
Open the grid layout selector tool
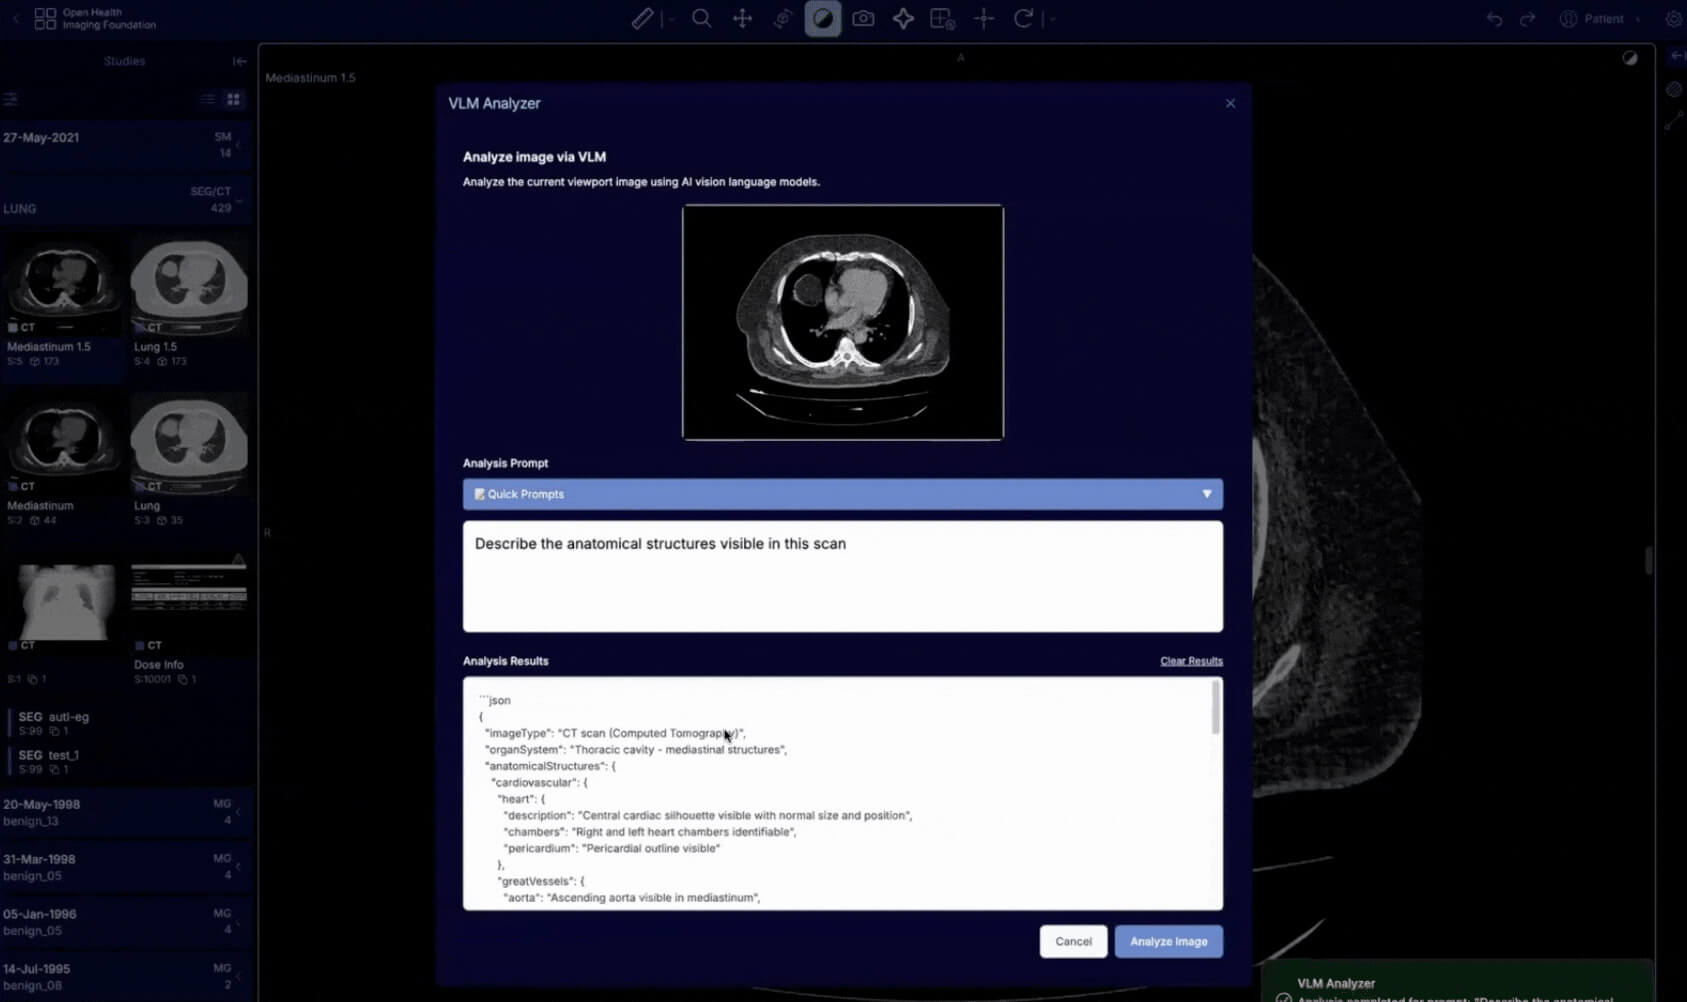[x=942, y=19]
